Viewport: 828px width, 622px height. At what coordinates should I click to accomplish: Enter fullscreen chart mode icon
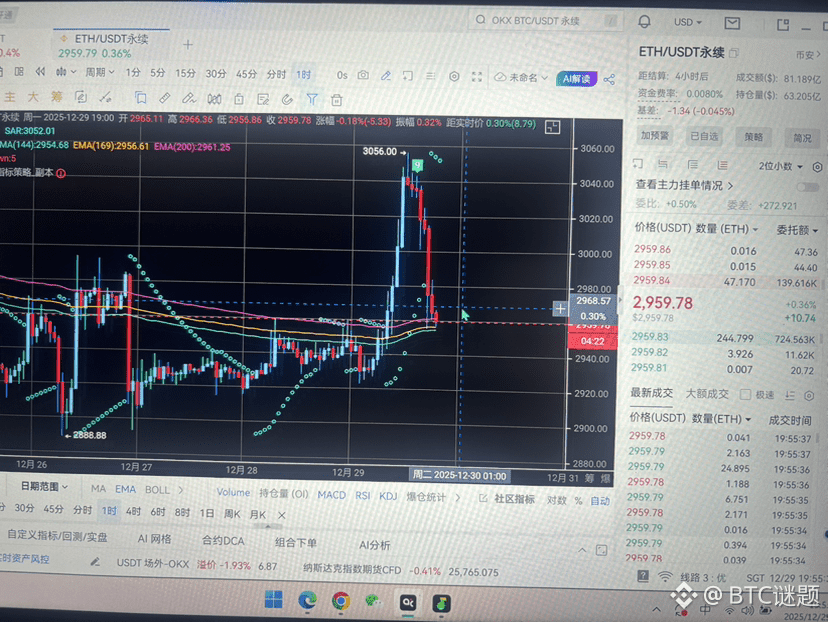[x=477, y=77]
